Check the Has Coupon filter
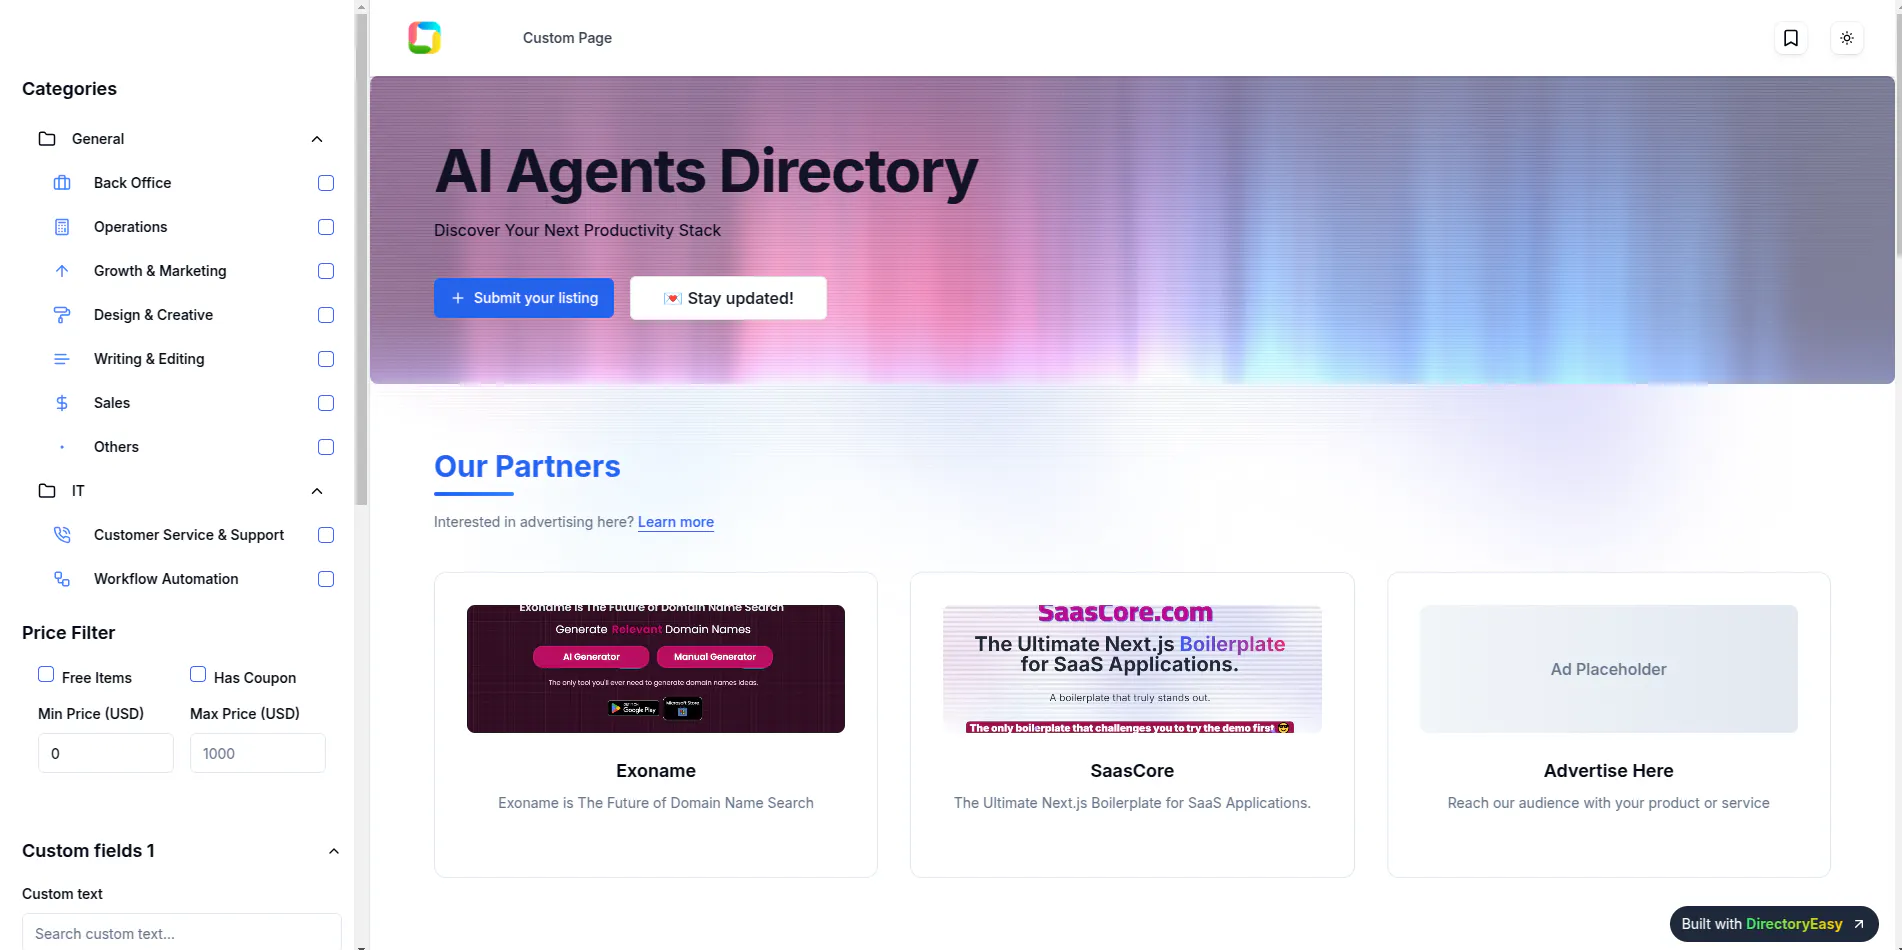Viewport: 1902px width, 950px height. (199, 674)
